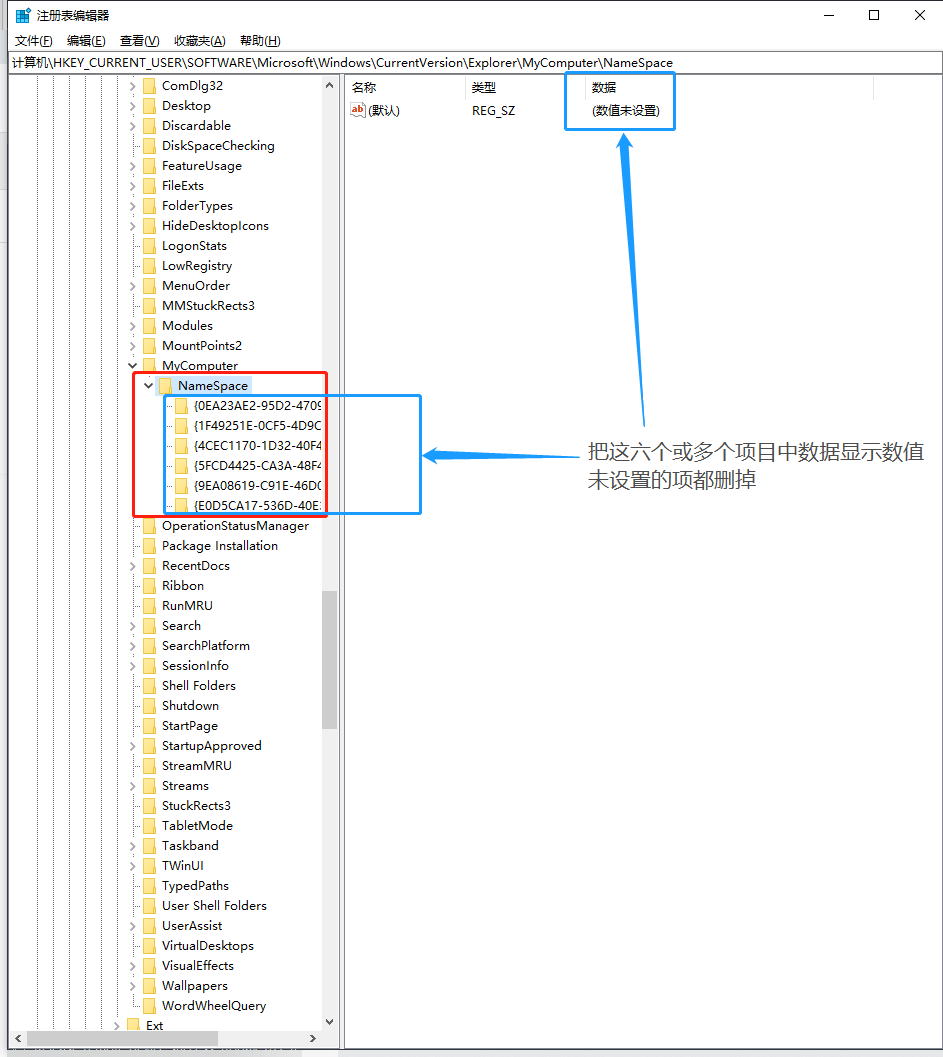Screen dimensions: 943x1057
Task: Expand the StartupApproved key
Action: (133, 746)
